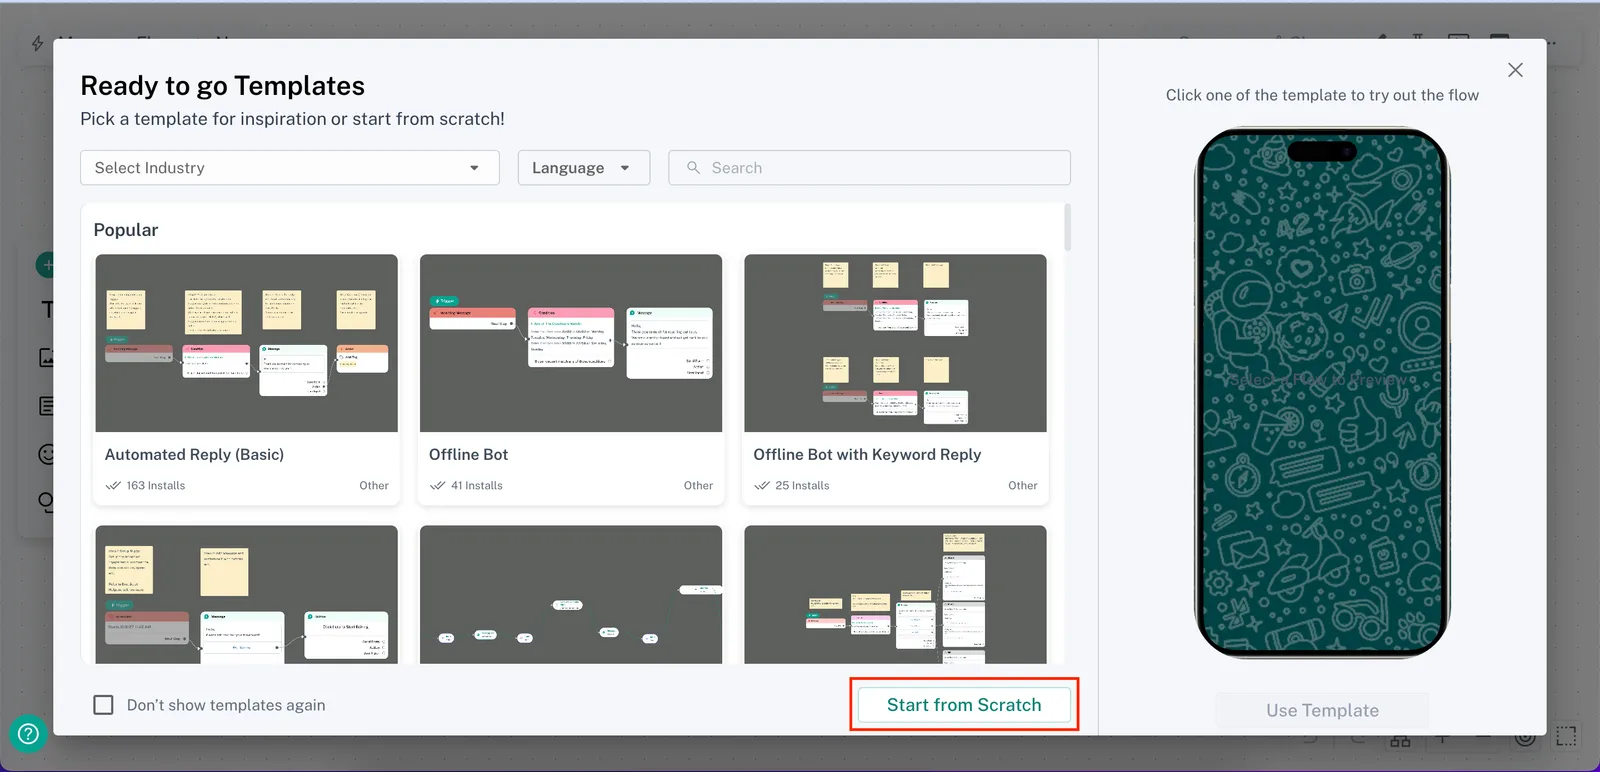Viewport: 1600px width, 772px height.
Task: Close the Ready to go Templates dialog
Action: tap(1515, 70)
